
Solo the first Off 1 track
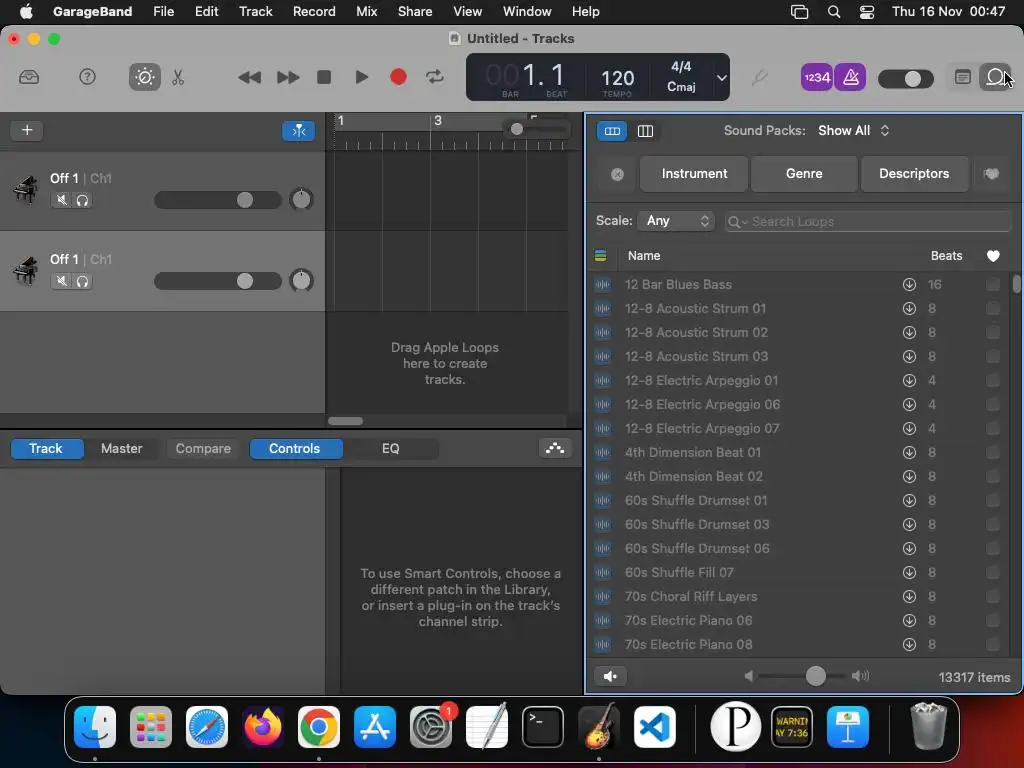(82, 200)
